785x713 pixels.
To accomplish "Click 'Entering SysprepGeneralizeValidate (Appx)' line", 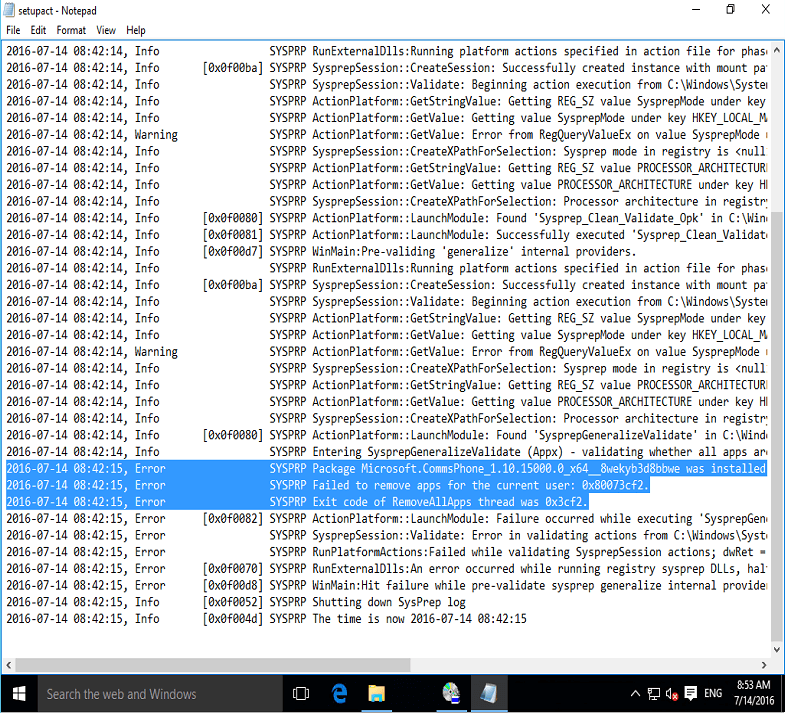I will [386, 452].
